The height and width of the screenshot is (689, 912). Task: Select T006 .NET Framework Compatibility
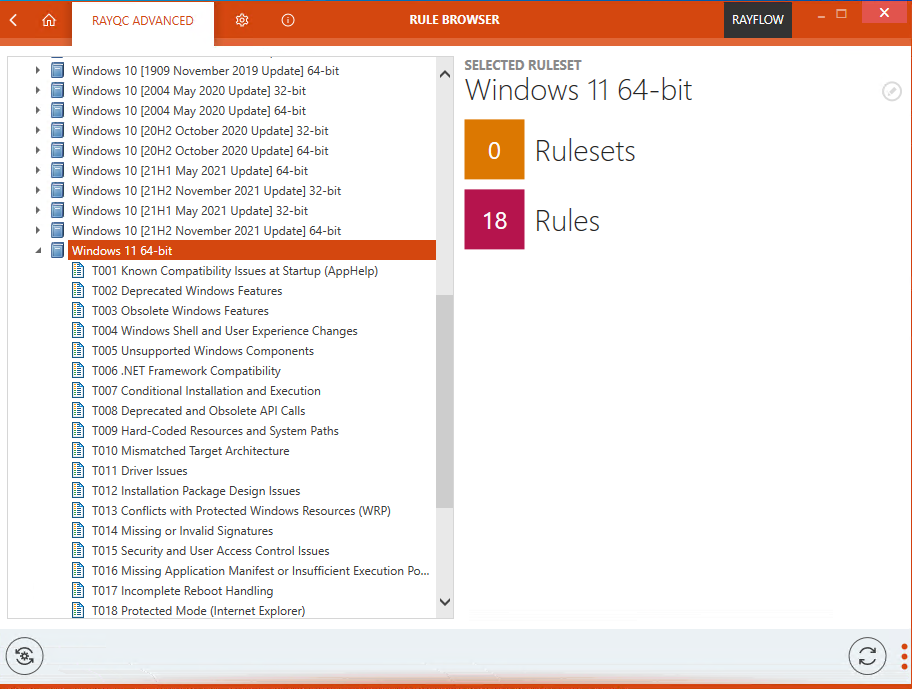186,371
